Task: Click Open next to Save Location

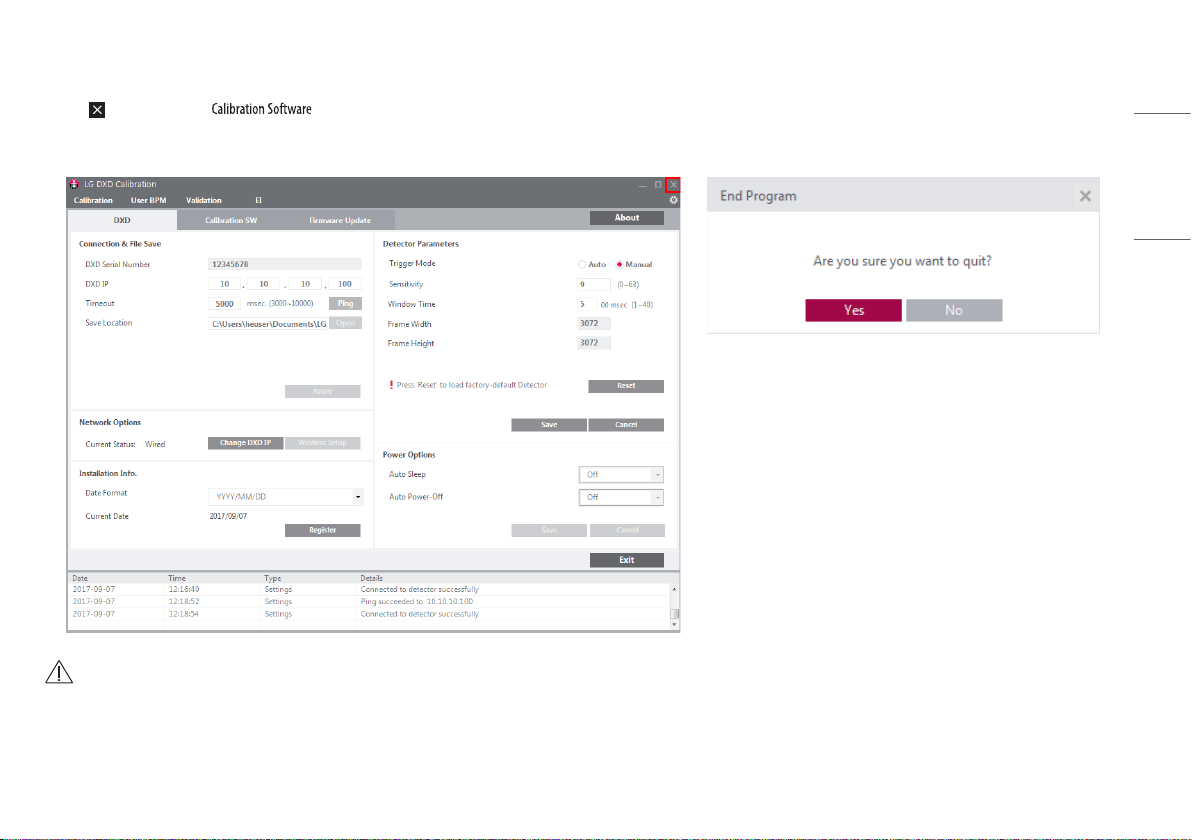Action: pos(345,323)
